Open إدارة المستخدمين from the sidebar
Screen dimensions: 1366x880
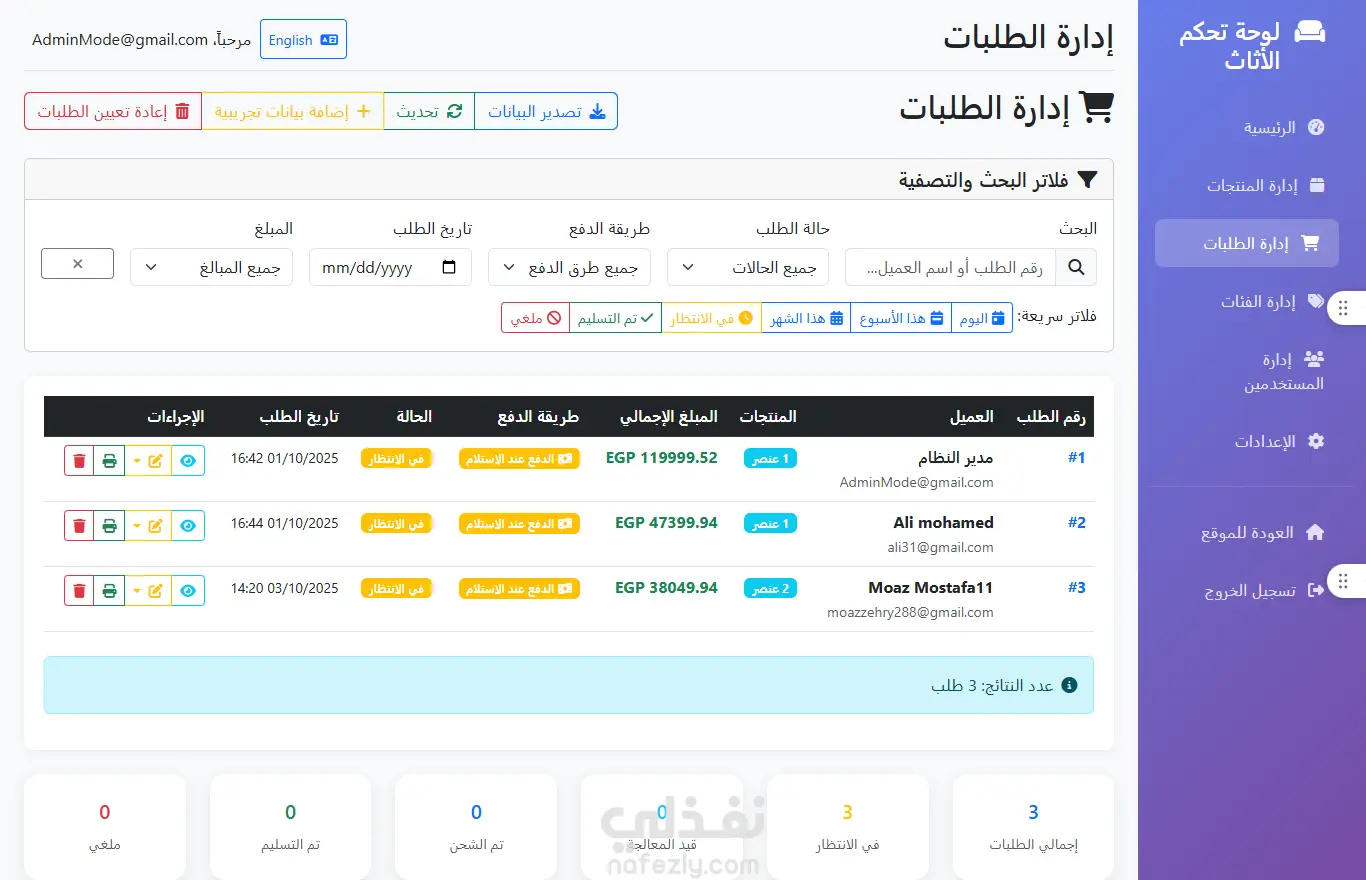click(1247, 371)
